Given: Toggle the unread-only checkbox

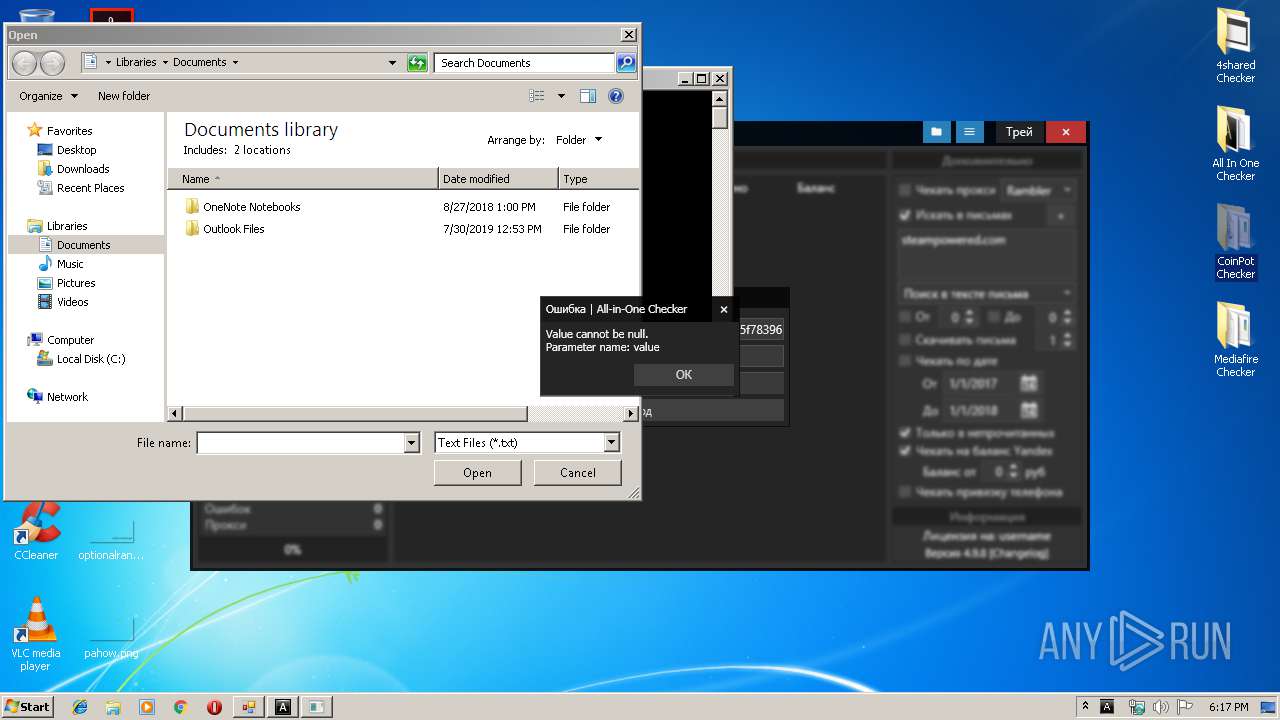Looking at the screenshot, I should click(x=905, y=433).
